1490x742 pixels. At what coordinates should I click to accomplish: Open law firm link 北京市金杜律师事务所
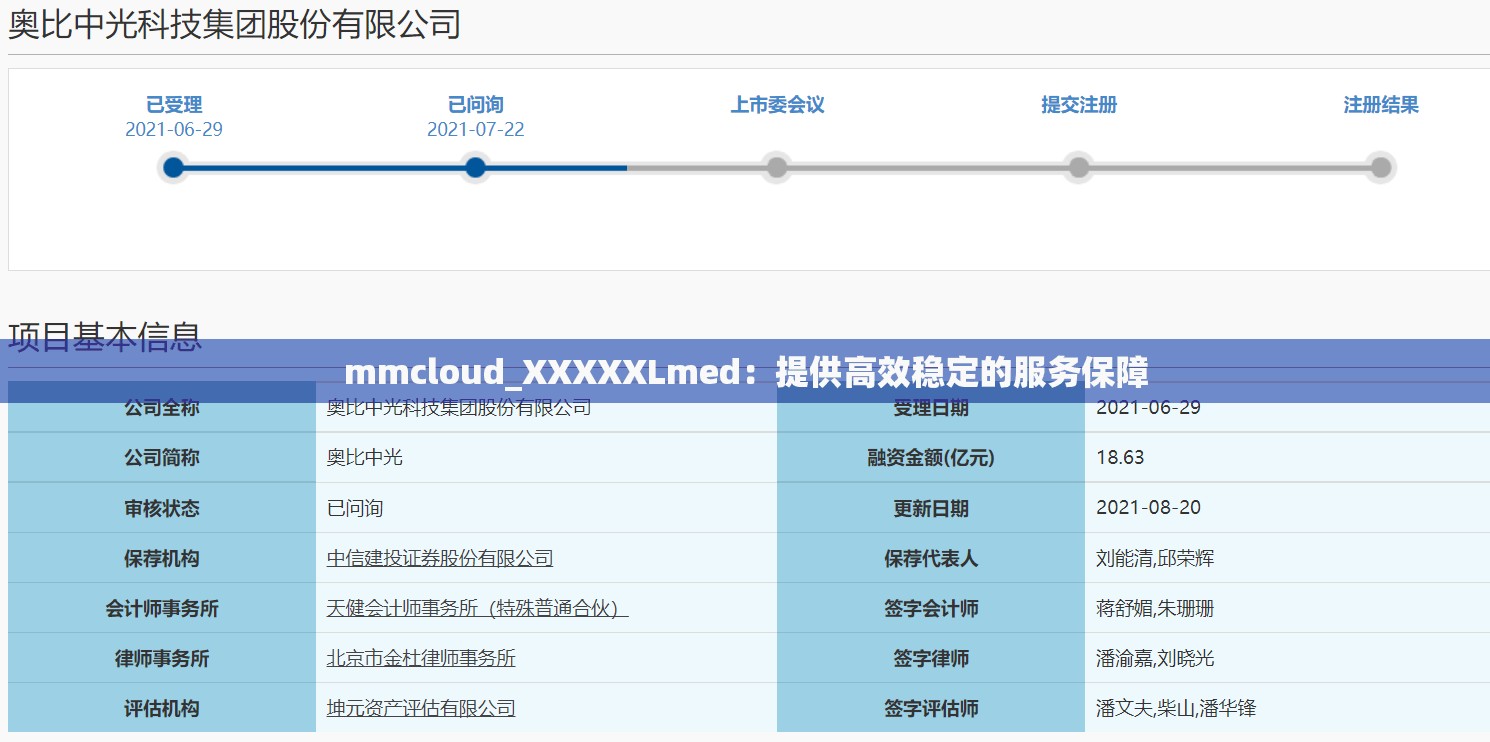coord(420,658)
